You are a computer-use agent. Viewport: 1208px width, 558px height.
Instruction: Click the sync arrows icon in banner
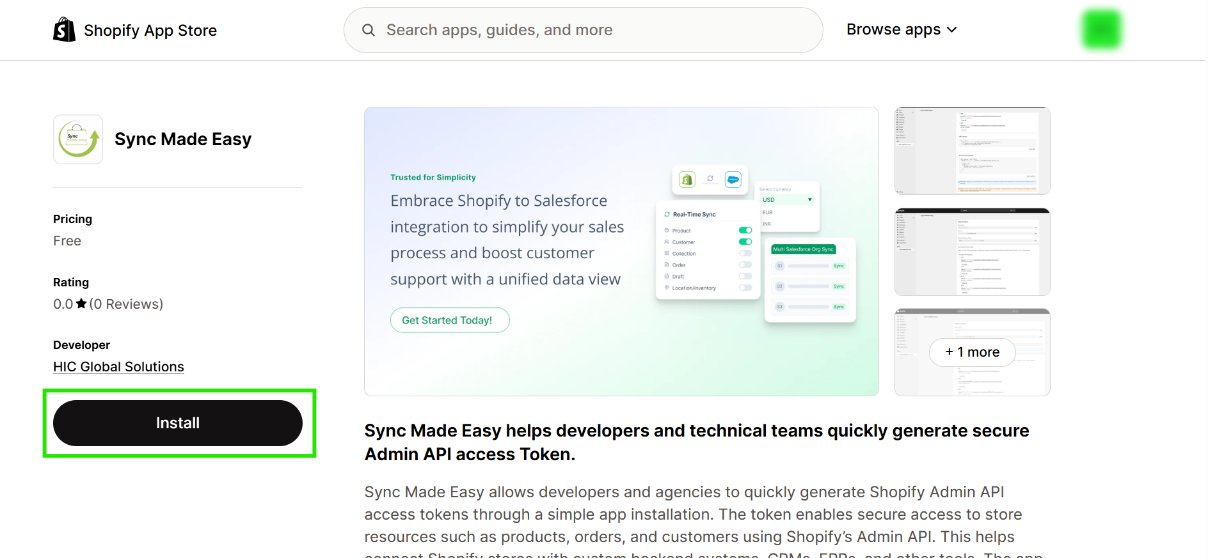[x=710, y=179]
